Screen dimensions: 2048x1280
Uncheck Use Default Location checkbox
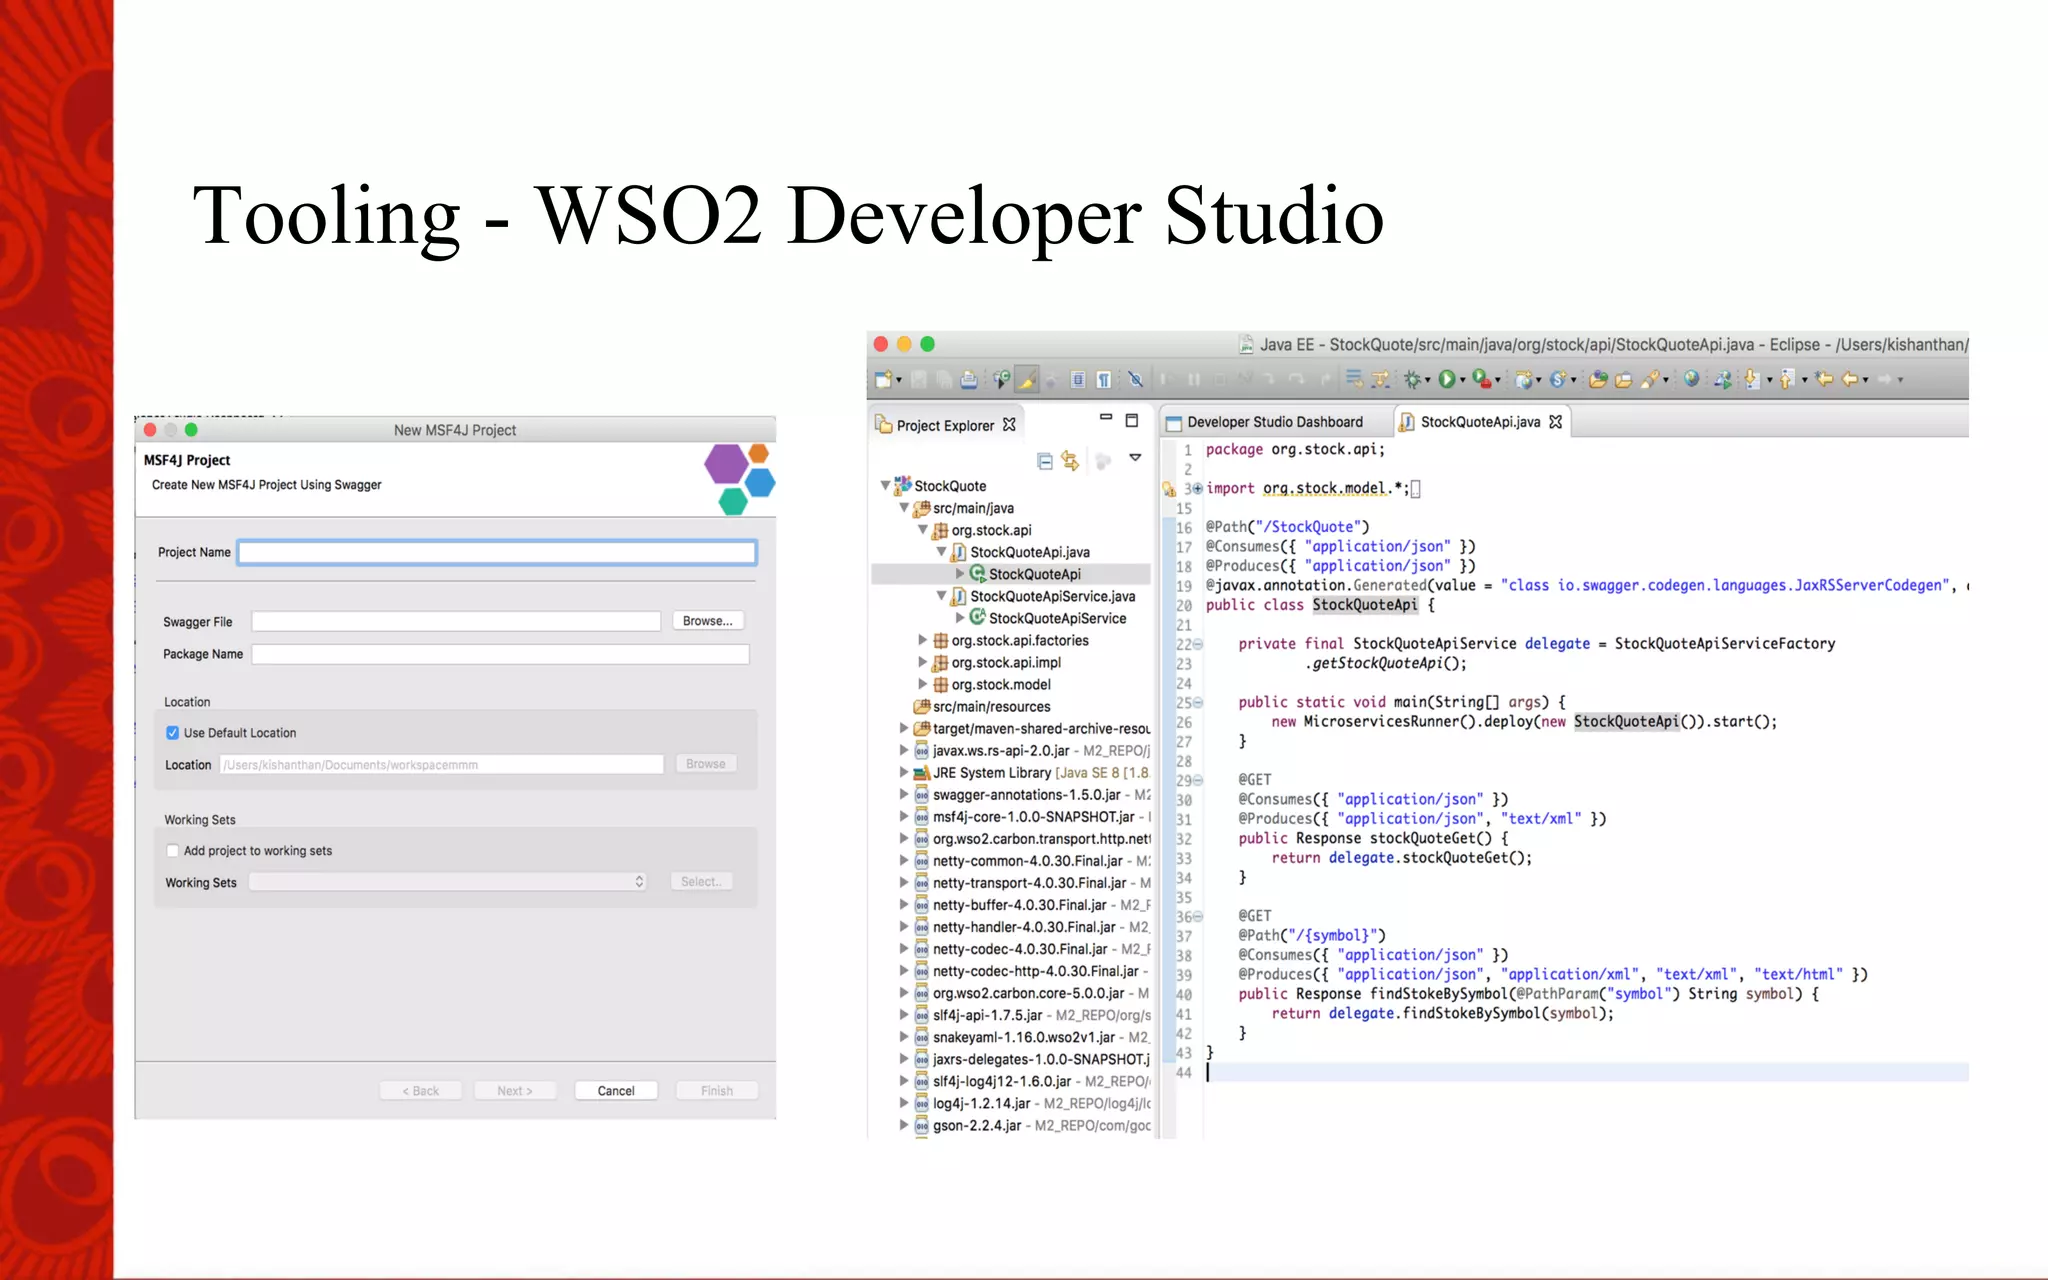tap(172, 733)
